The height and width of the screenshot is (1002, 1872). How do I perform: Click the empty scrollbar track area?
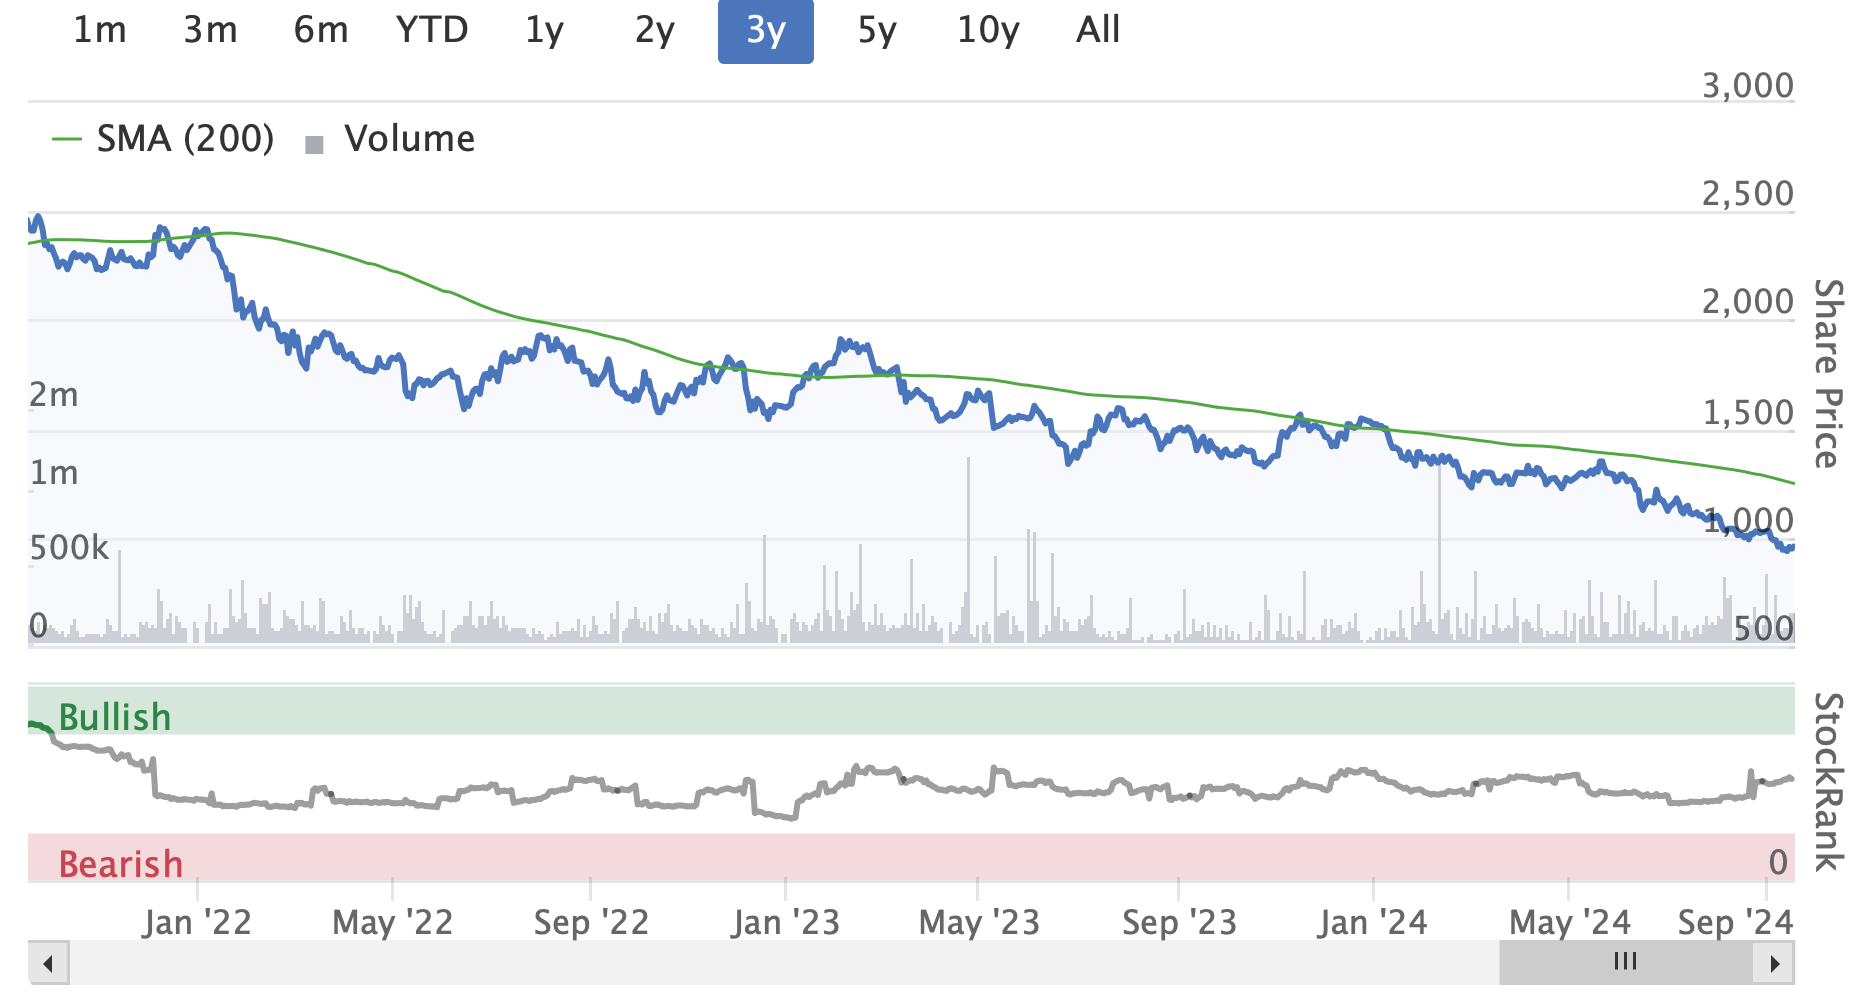784,964
